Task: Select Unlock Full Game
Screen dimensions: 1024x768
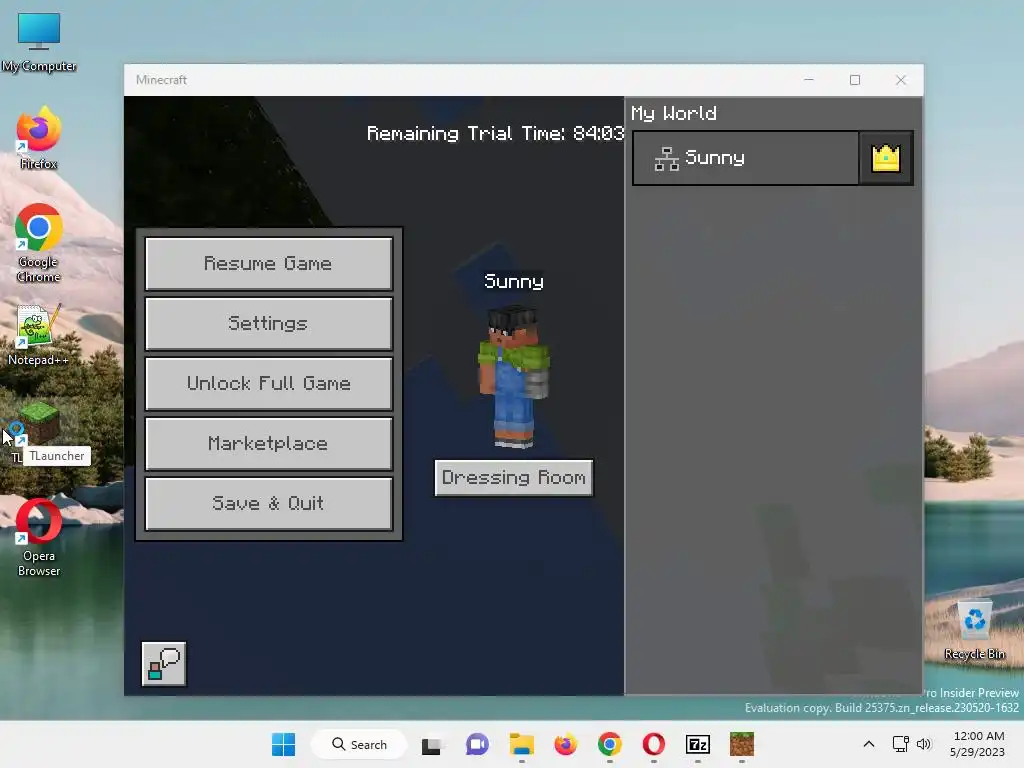Action: (268, 383)
